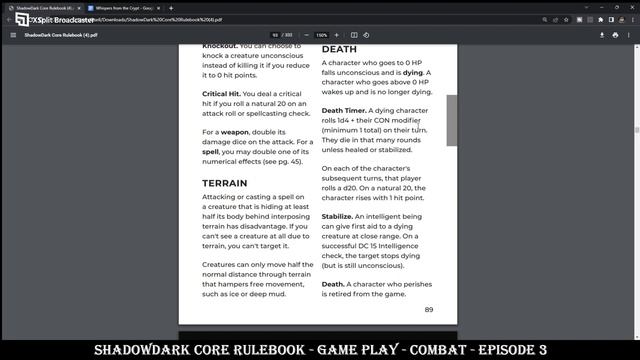Open a new browser tab
The width and height of the screenshot is (640, 360).
click(x=171, y=8)
